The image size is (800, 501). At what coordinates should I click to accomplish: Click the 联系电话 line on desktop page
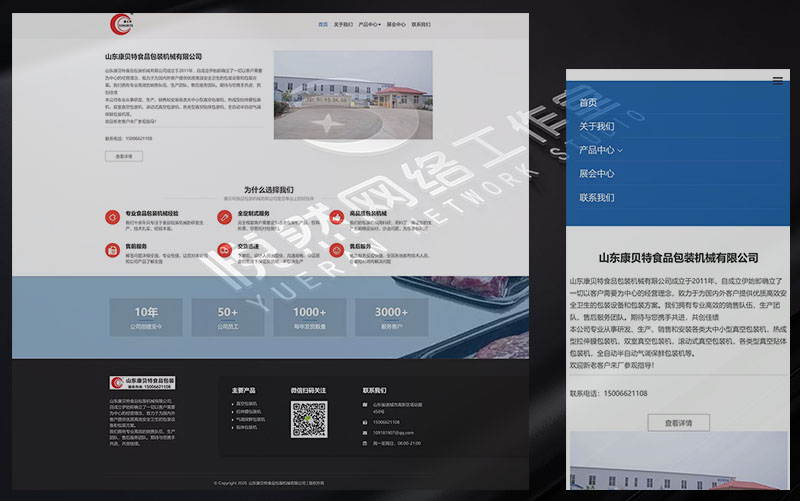point(129,139)
